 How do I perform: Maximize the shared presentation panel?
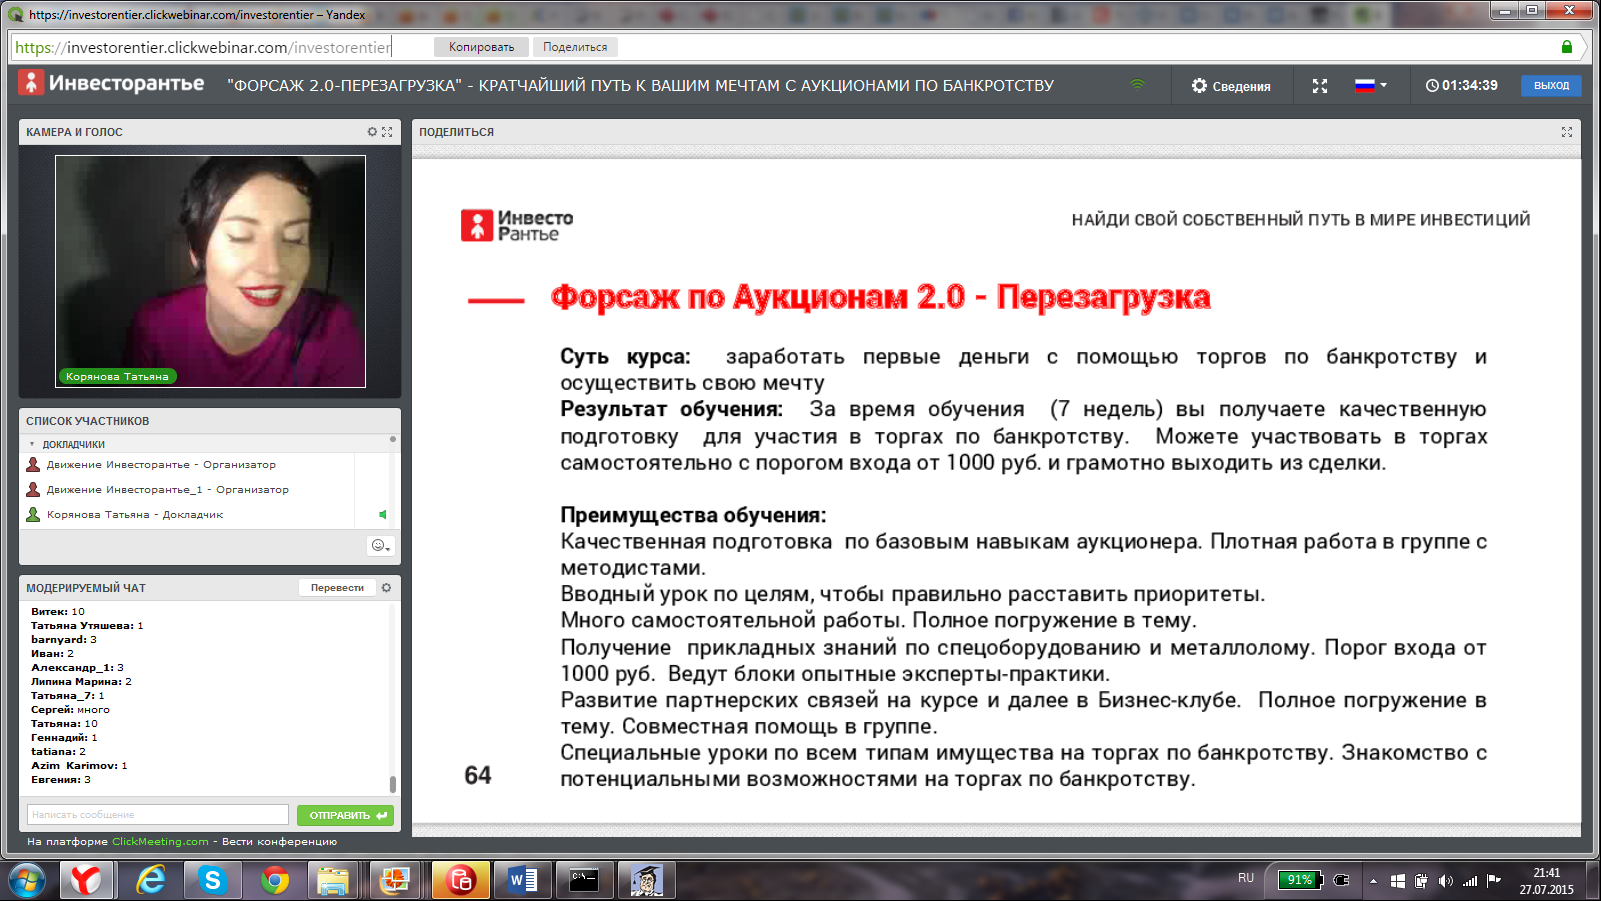(x=1566, y=132)
